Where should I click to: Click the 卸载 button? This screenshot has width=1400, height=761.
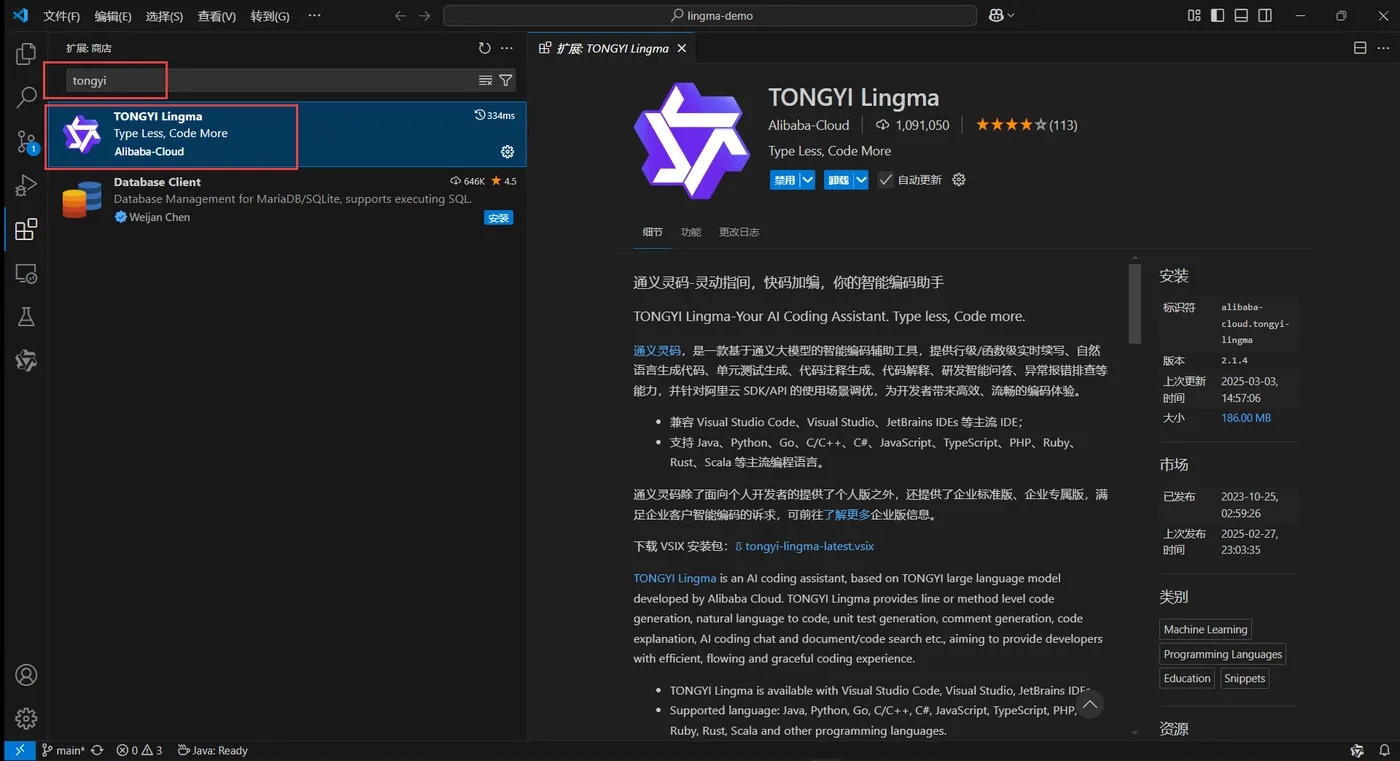838,180
